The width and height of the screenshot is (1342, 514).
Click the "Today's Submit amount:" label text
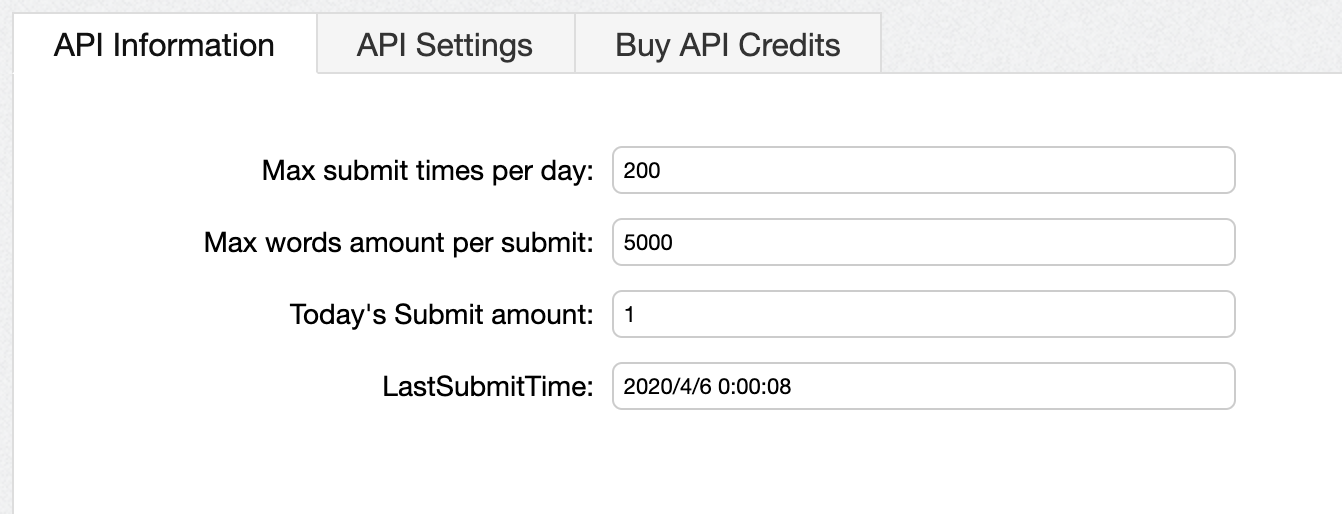(442, 314)
